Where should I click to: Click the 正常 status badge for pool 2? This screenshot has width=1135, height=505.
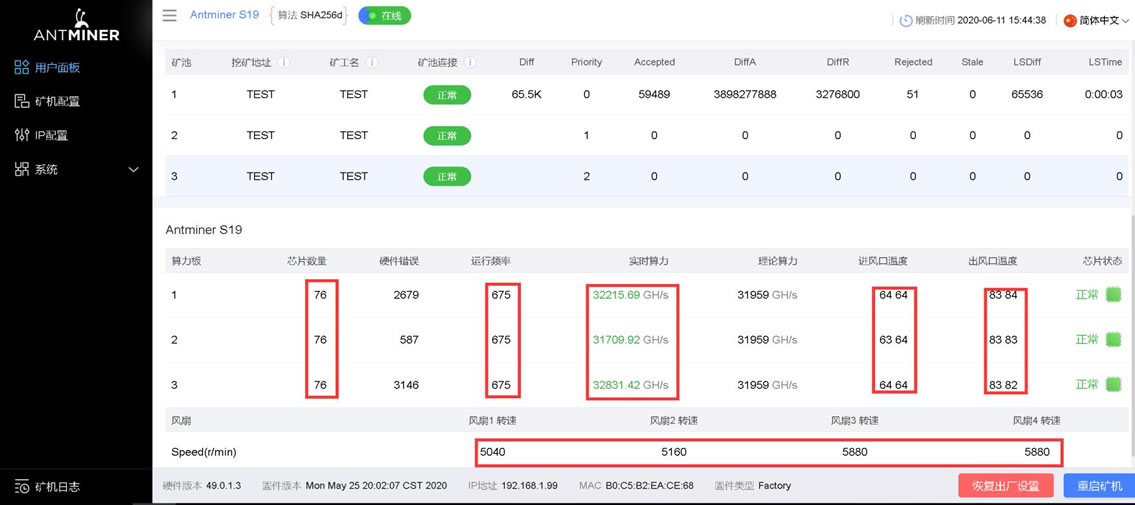(446, 135)
